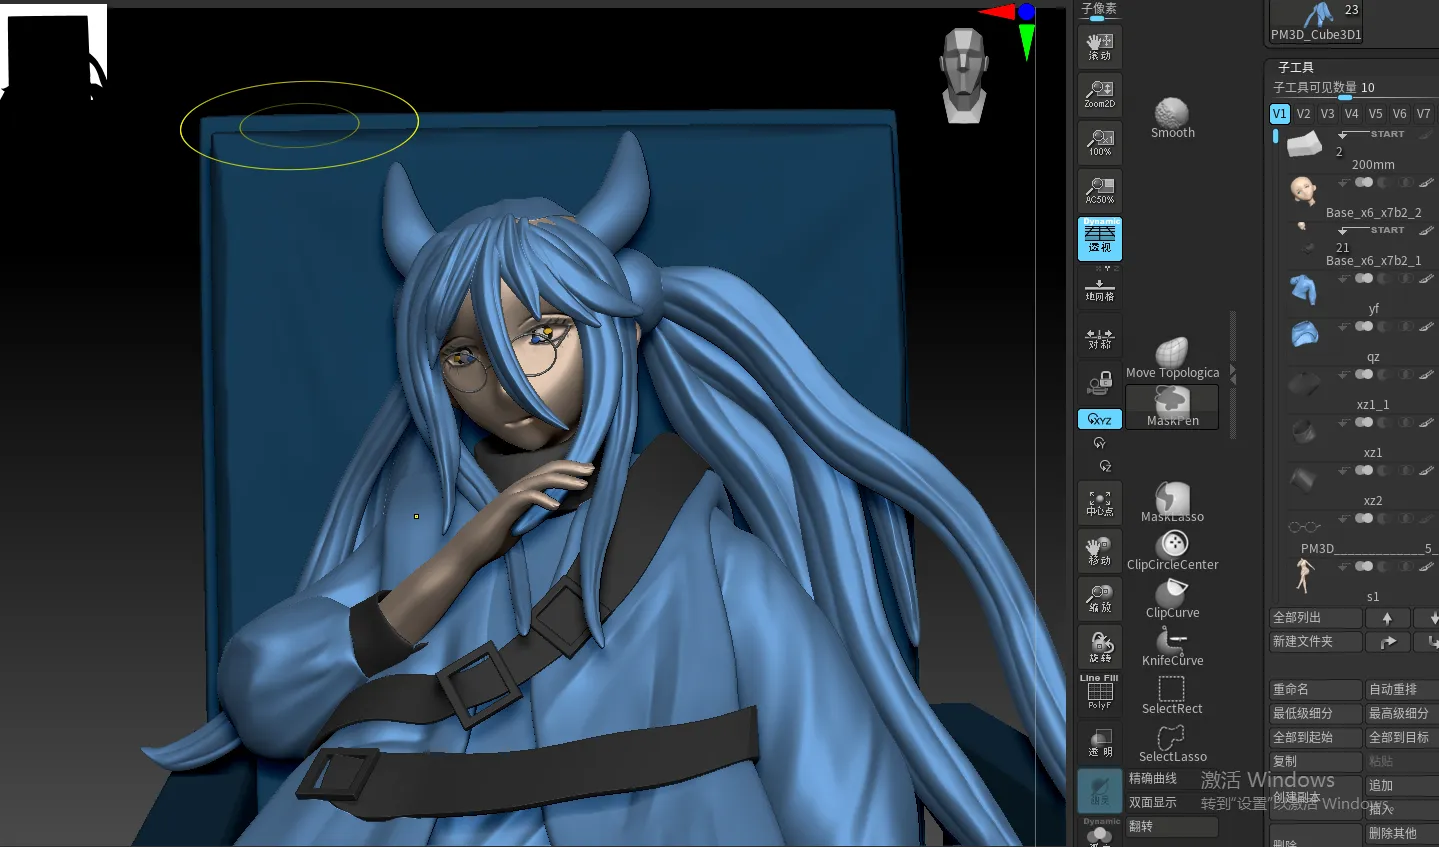The height and width of the screenshot is (847, 1439).
Task: Click the 新建文件夹 (New Folder) button
Action: (1315, 642)
